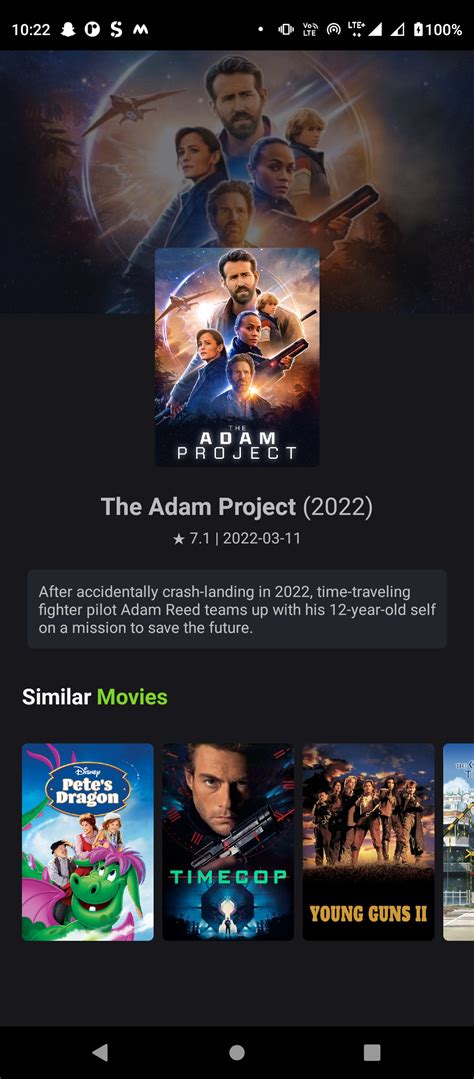Tap the Android home circle button
Screen dimensions: 474x1079
click(x=237, y=1052)
